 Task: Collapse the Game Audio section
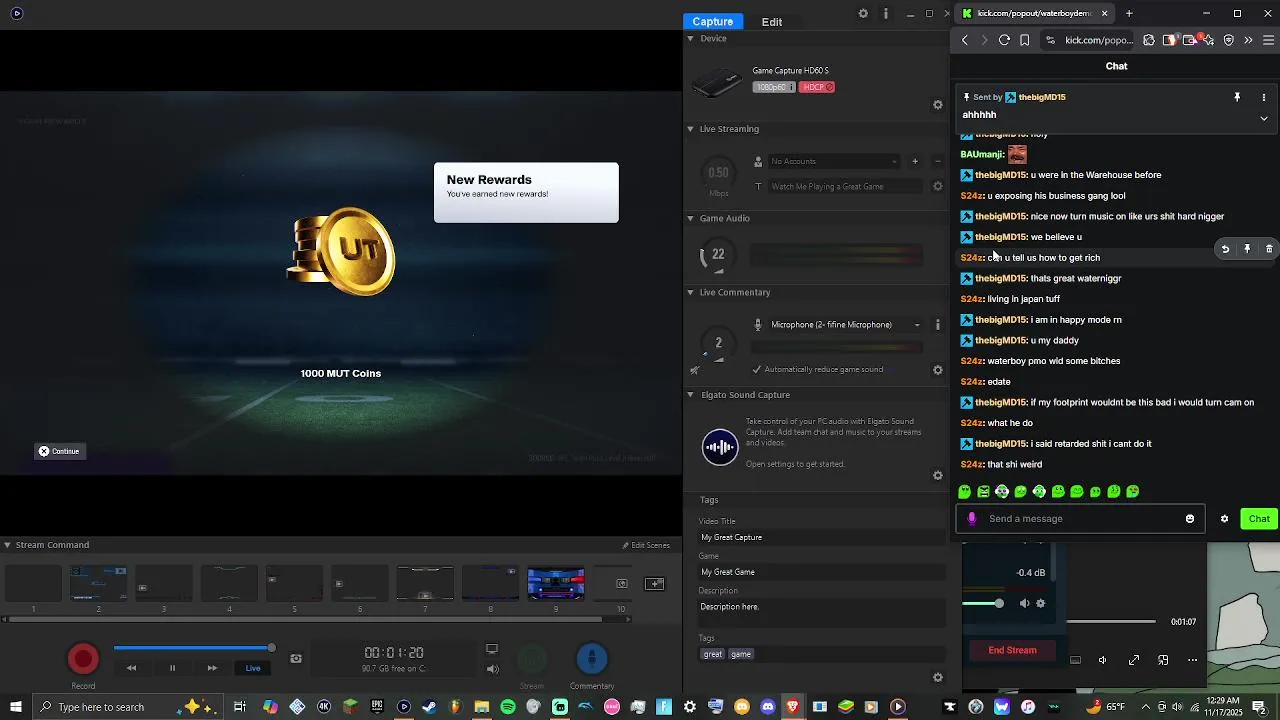(690, 218)
